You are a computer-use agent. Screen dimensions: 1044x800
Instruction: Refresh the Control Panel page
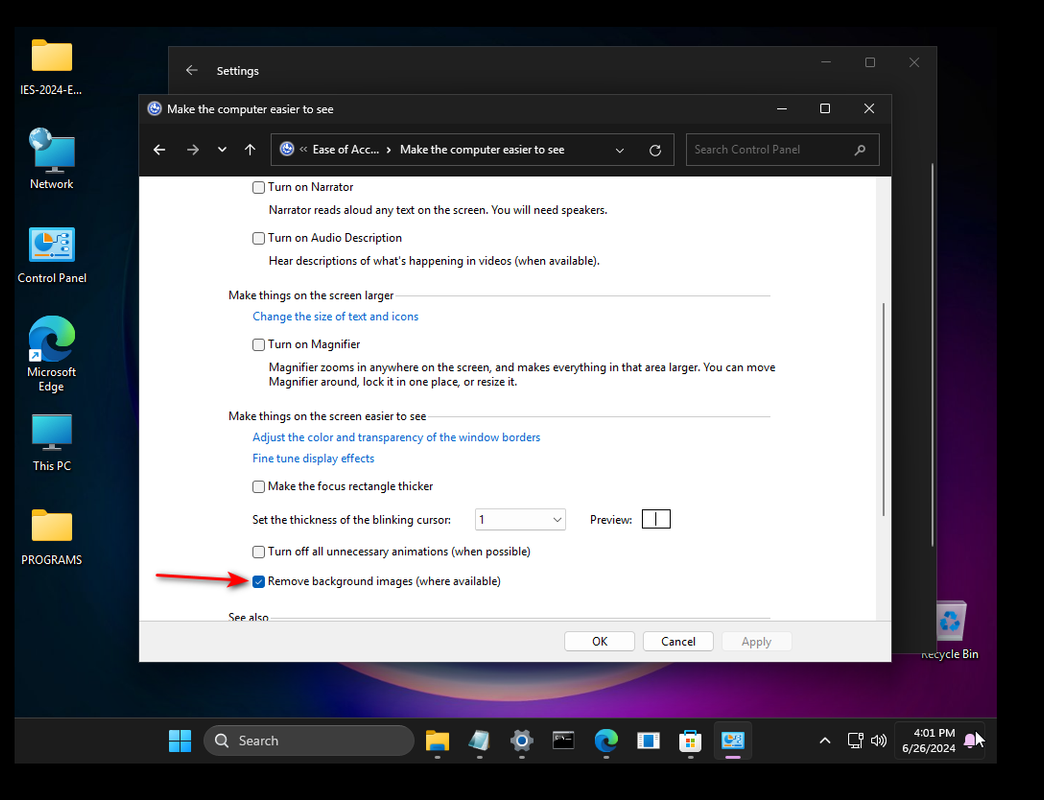pyautogui.click(x=655, y=150)
